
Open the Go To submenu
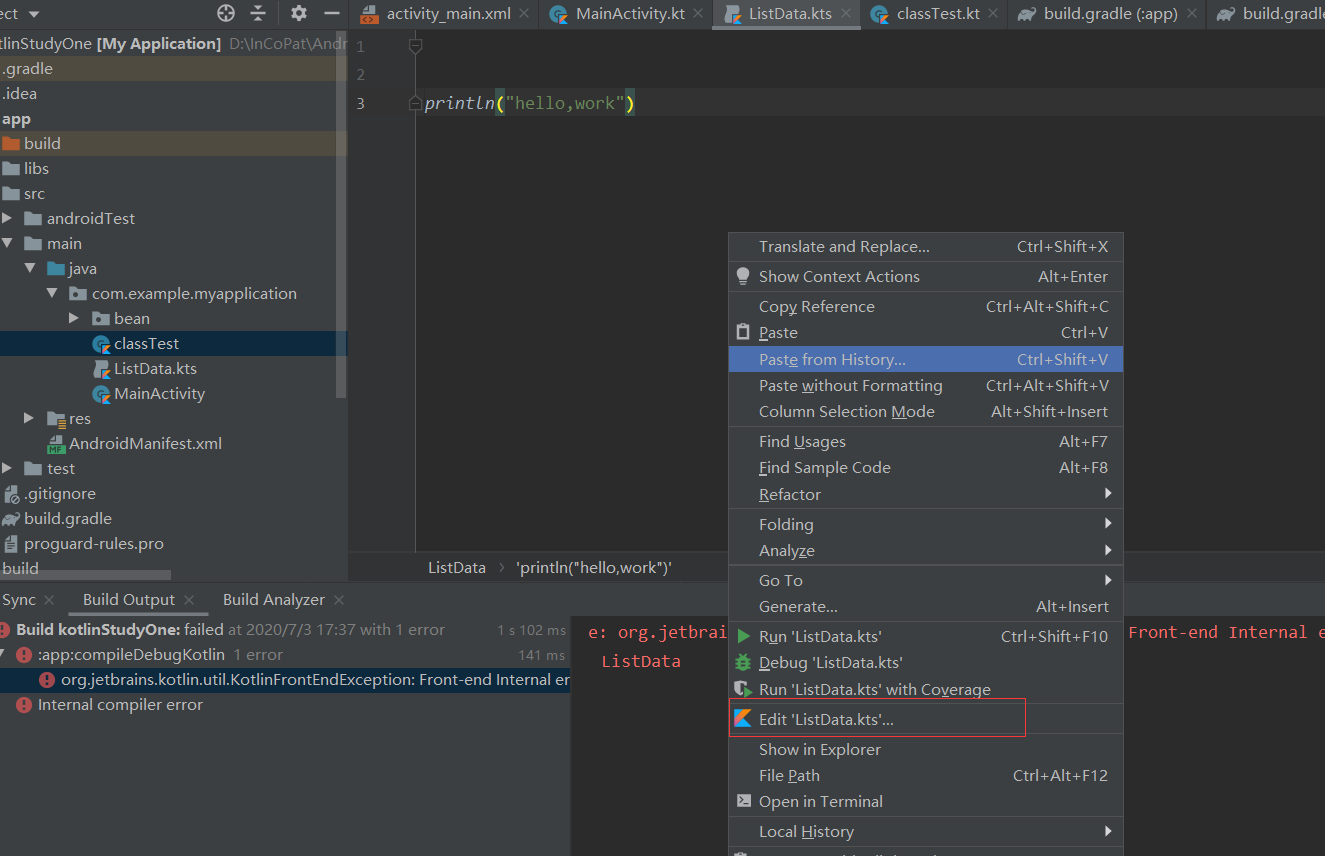tap(780, 580)
